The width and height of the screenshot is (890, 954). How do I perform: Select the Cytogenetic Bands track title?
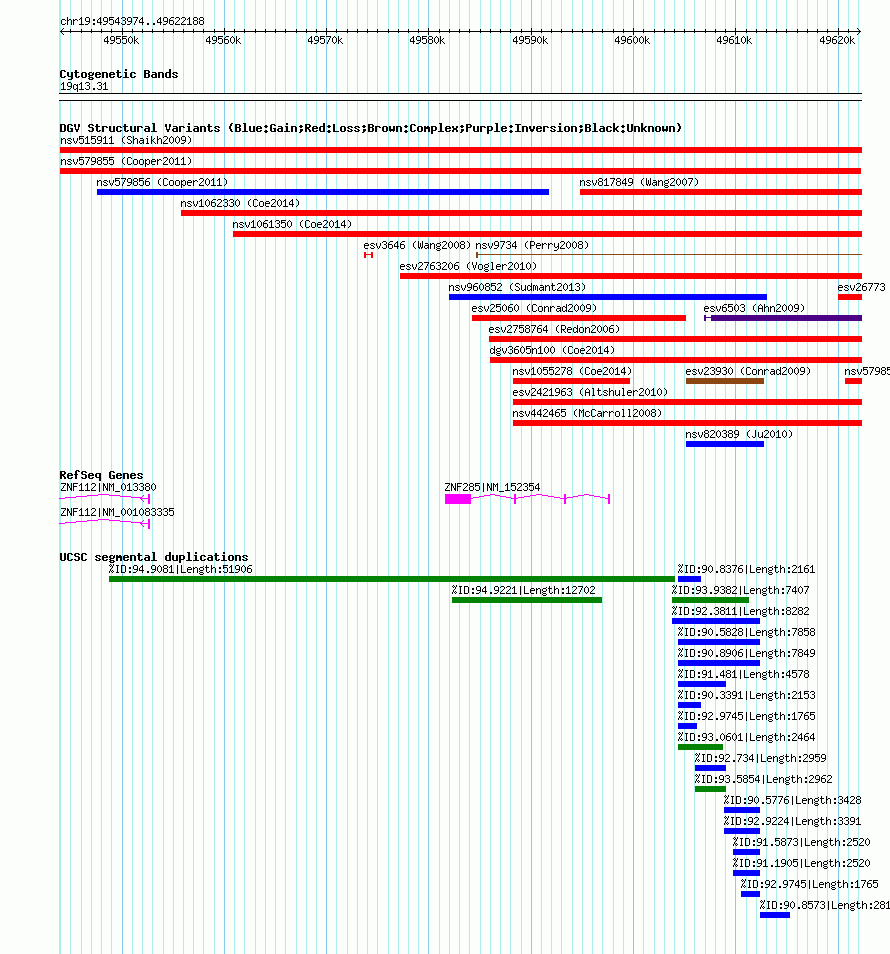tap(119, 74)
